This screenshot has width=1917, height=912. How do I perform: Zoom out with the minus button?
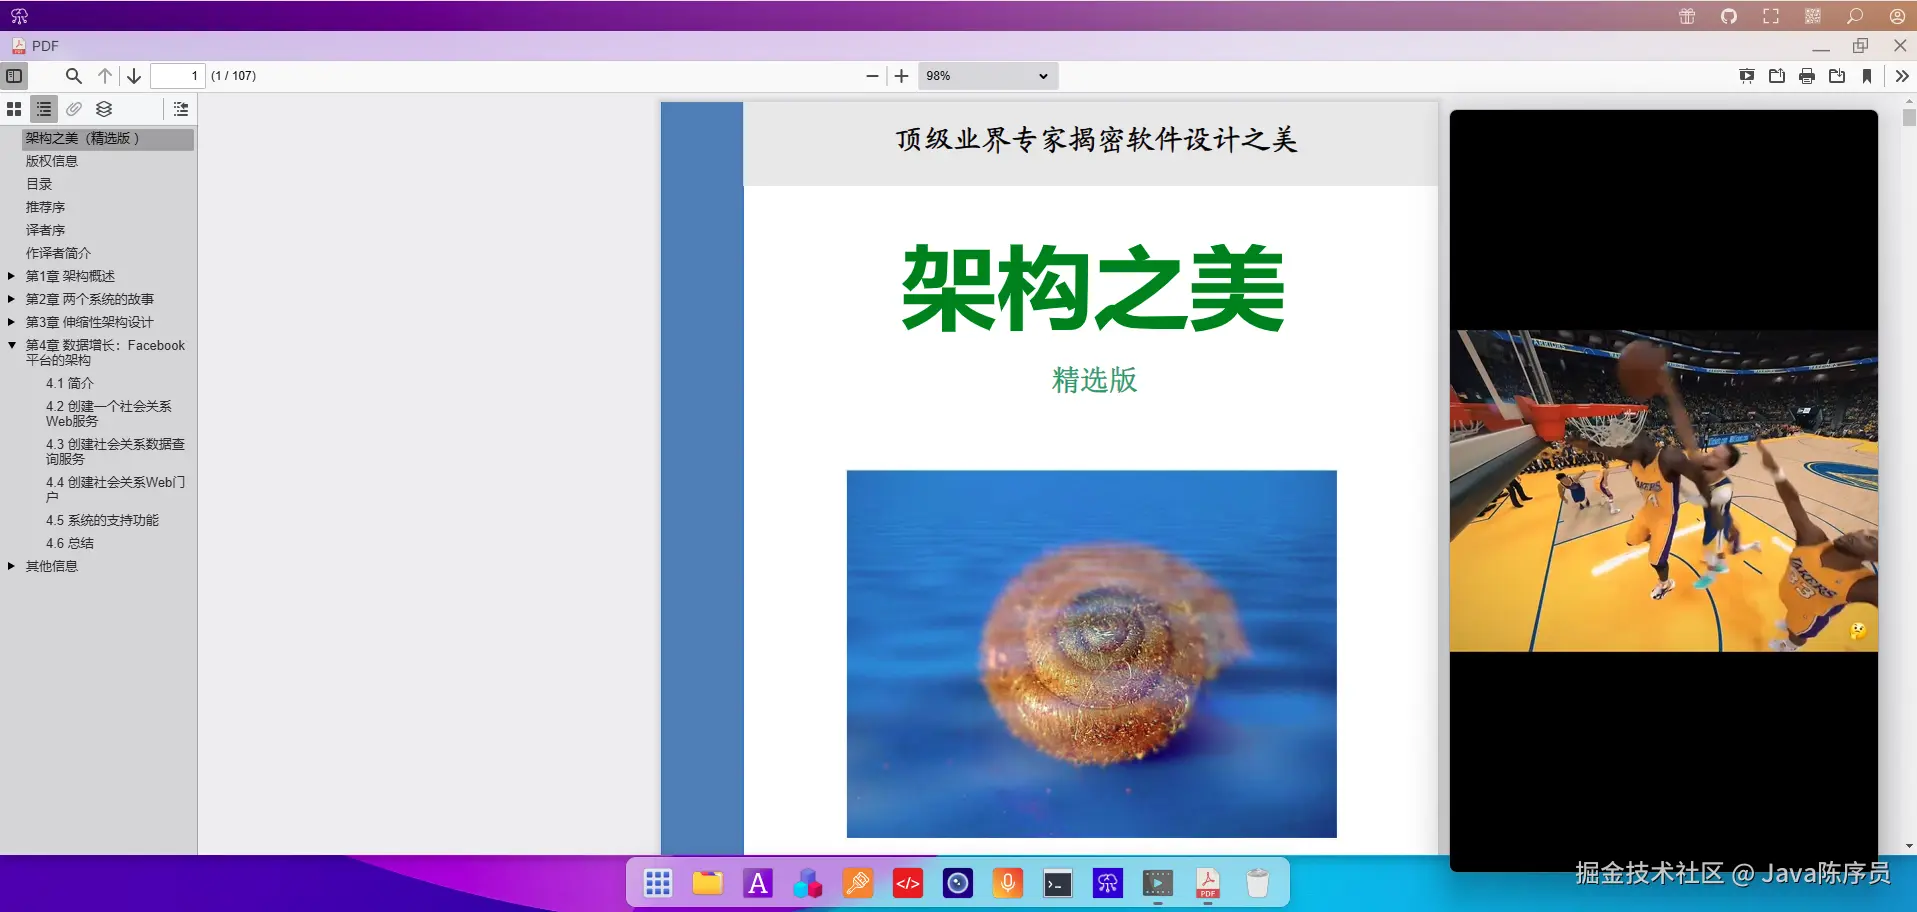tap(872, 76)
